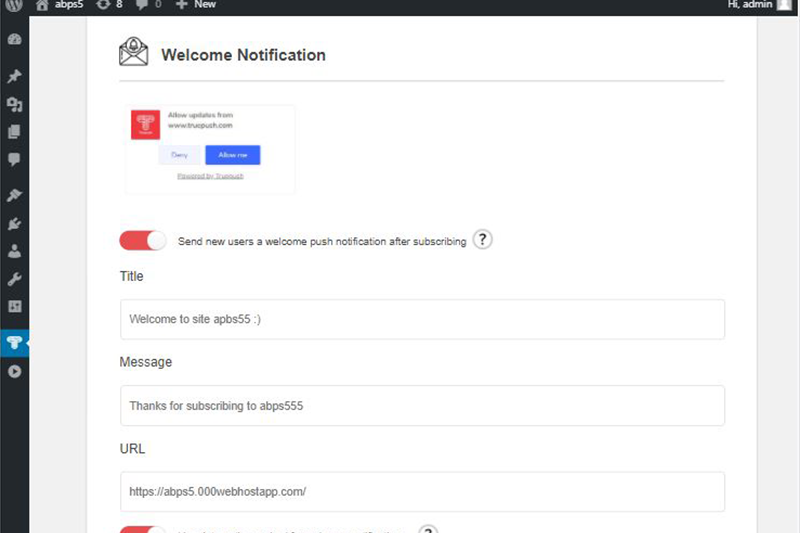This screenshot has height=533, width=800.
Task: Click the Collapse menu play icon
Action: pyautogui.click(x=14, y=371)
